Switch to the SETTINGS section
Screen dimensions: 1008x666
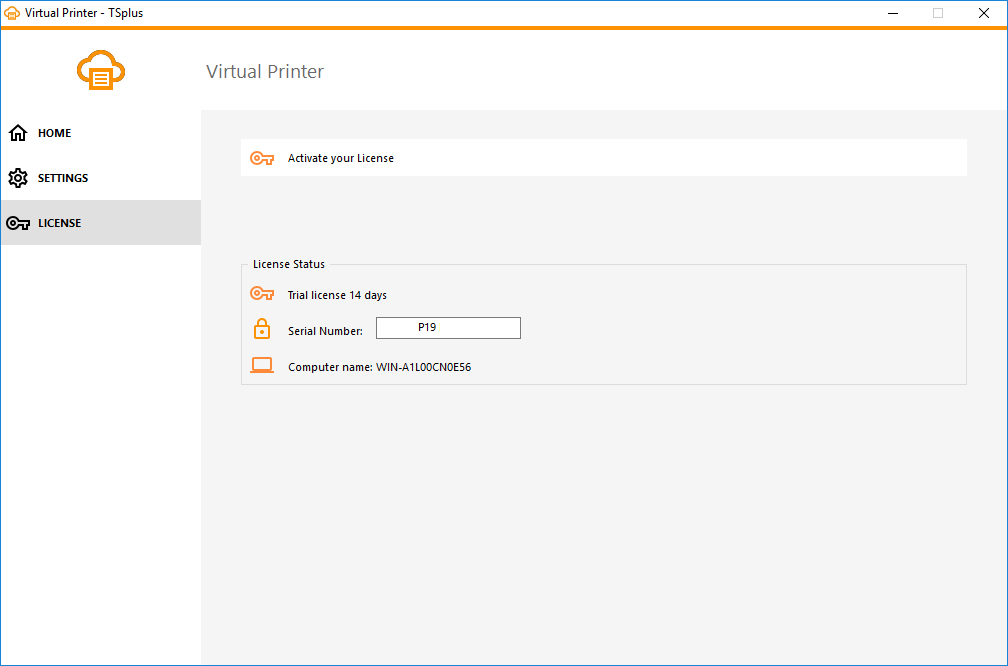(x=64, y=177)
